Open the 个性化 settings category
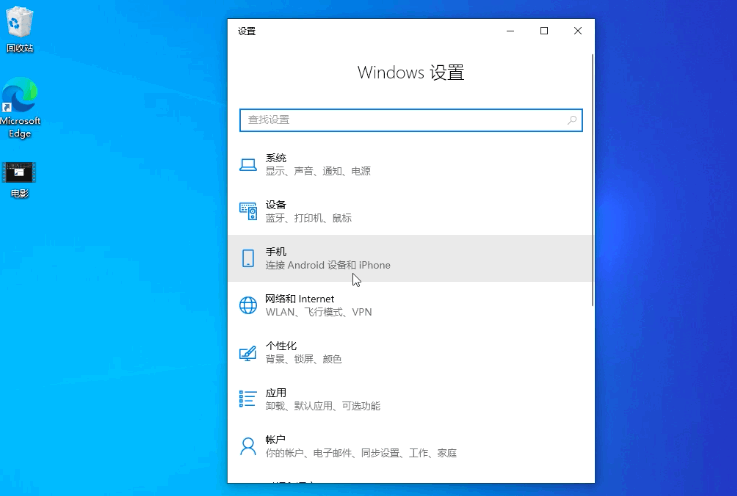 click(409, 353)
